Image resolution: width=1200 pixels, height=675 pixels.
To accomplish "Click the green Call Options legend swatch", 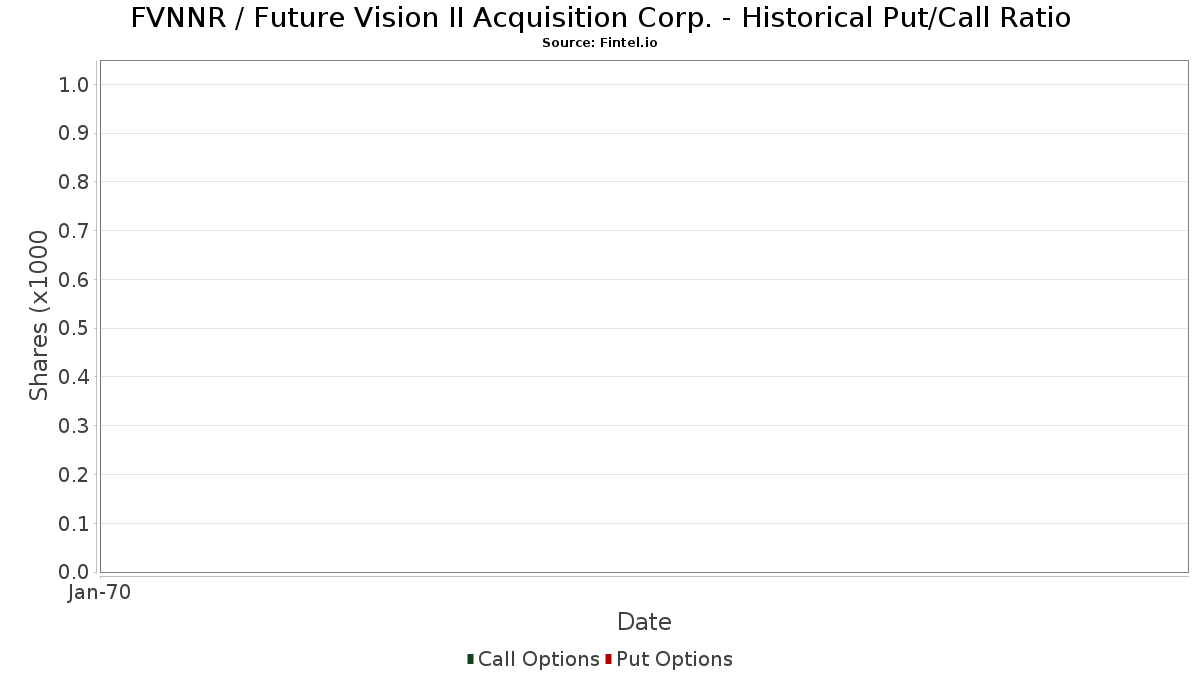I will (x=470, y=659).
